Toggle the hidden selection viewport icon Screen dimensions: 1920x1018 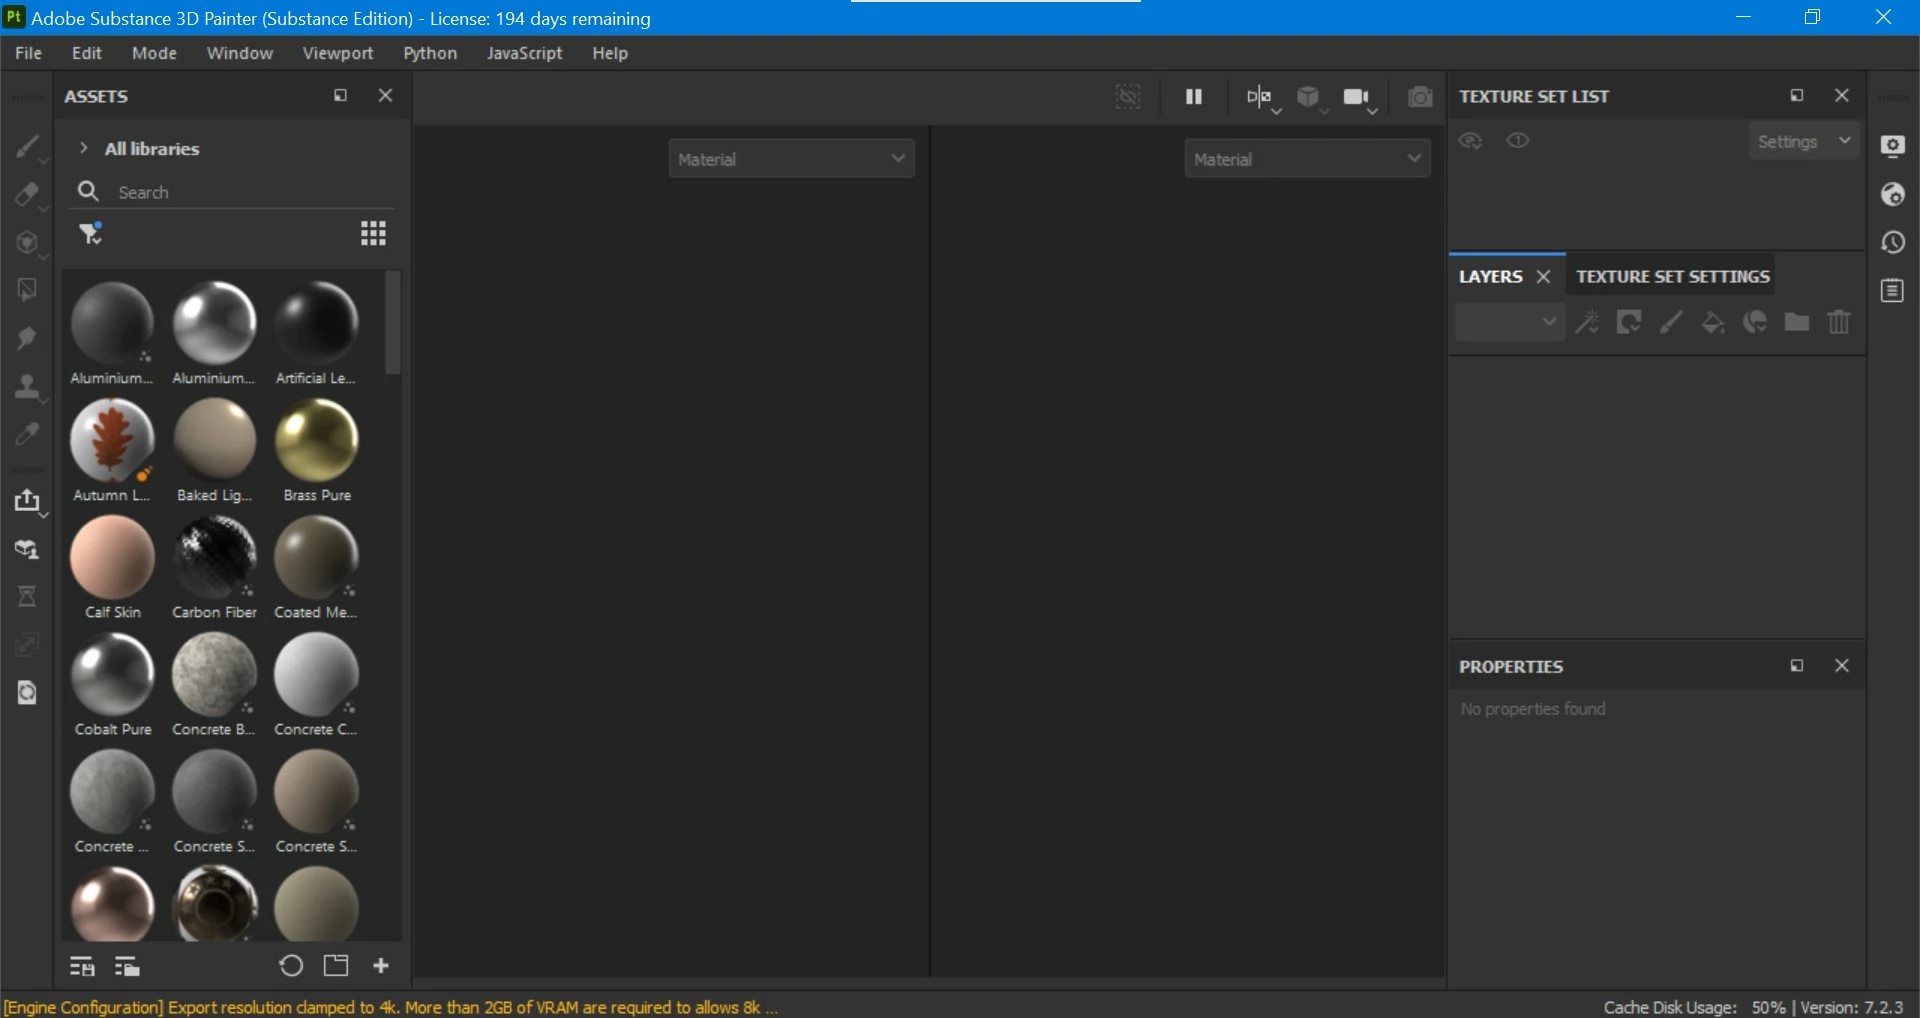pyautogui.click(x=1128, y=97)
